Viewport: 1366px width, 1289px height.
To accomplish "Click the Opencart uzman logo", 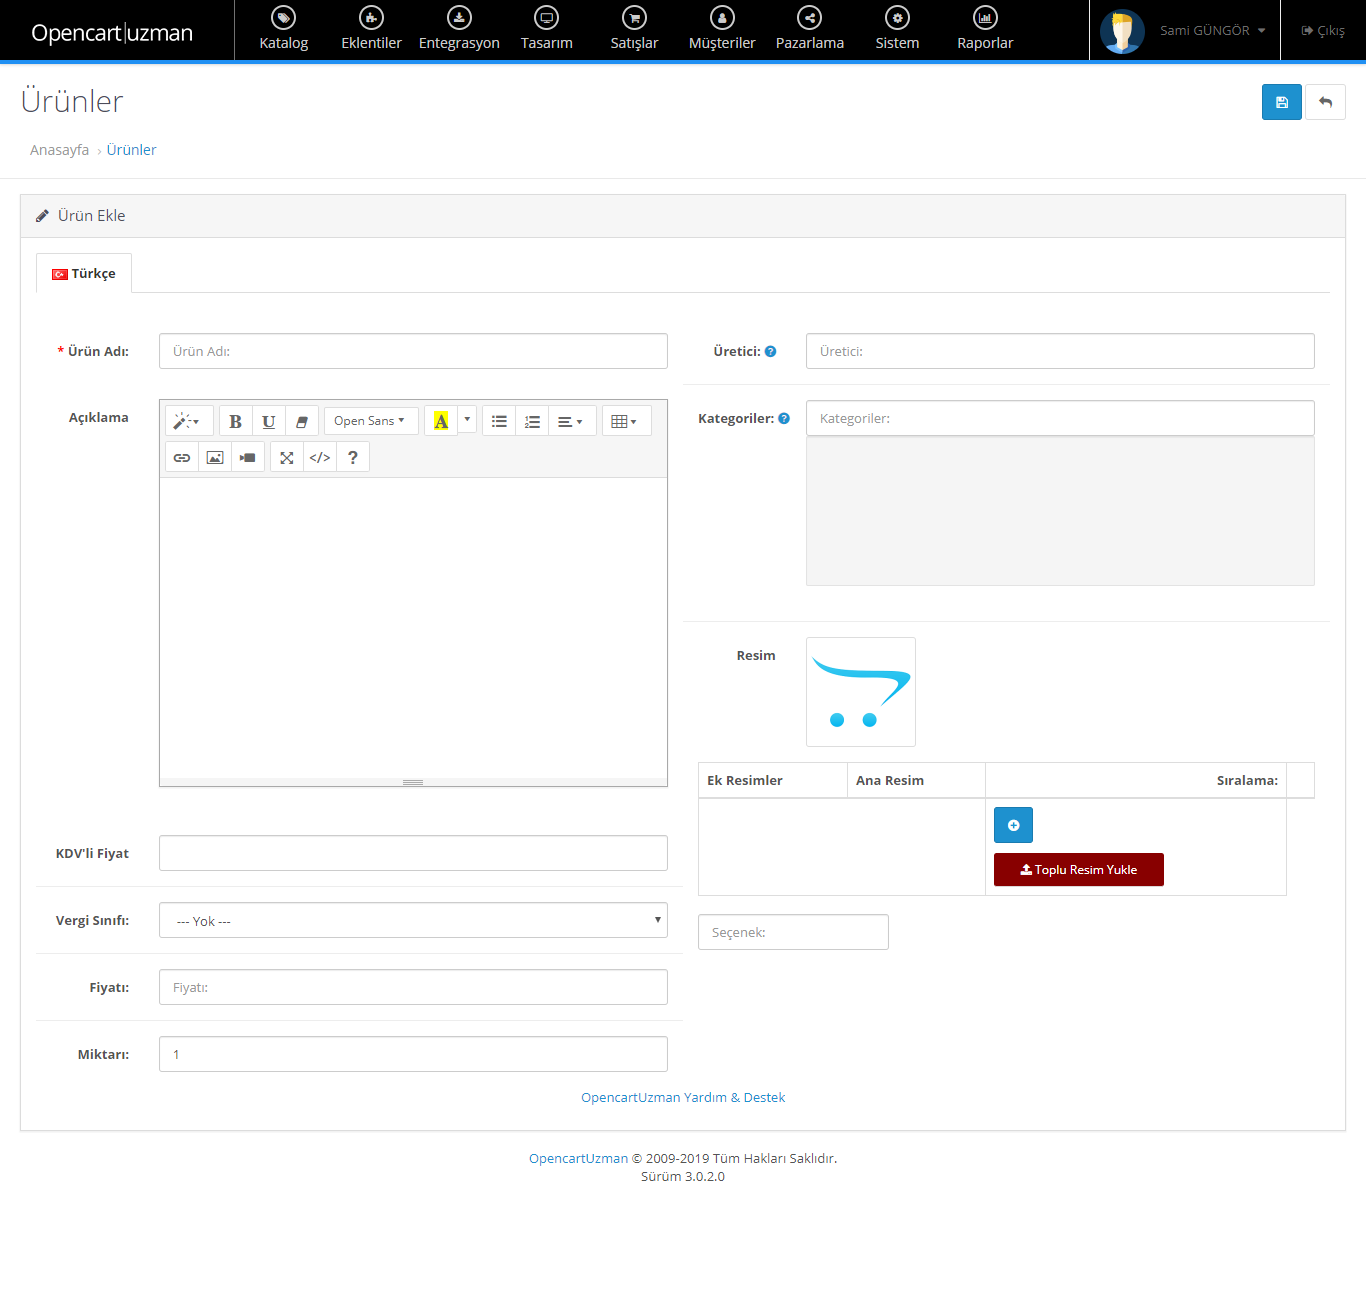I will (x=112, y=32).
